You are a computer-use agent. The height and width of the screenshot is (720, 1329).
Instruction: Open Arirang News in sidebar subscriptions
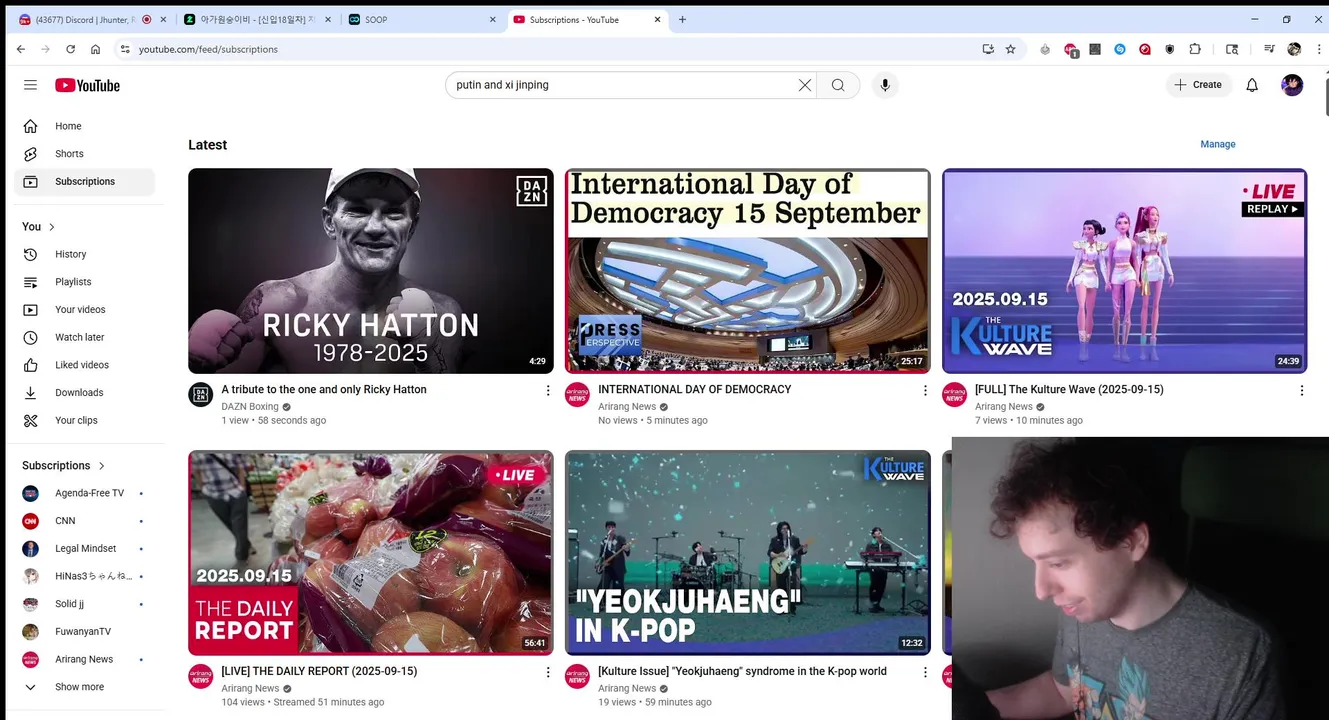click(x=85, y=659)
